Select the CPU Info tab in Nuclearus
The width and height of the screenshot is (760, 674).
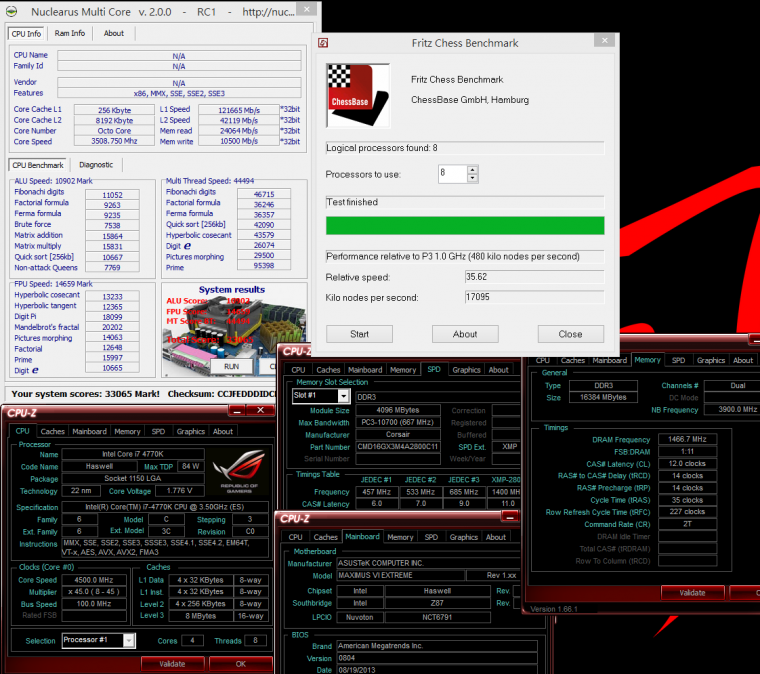(x=26, y=33)
